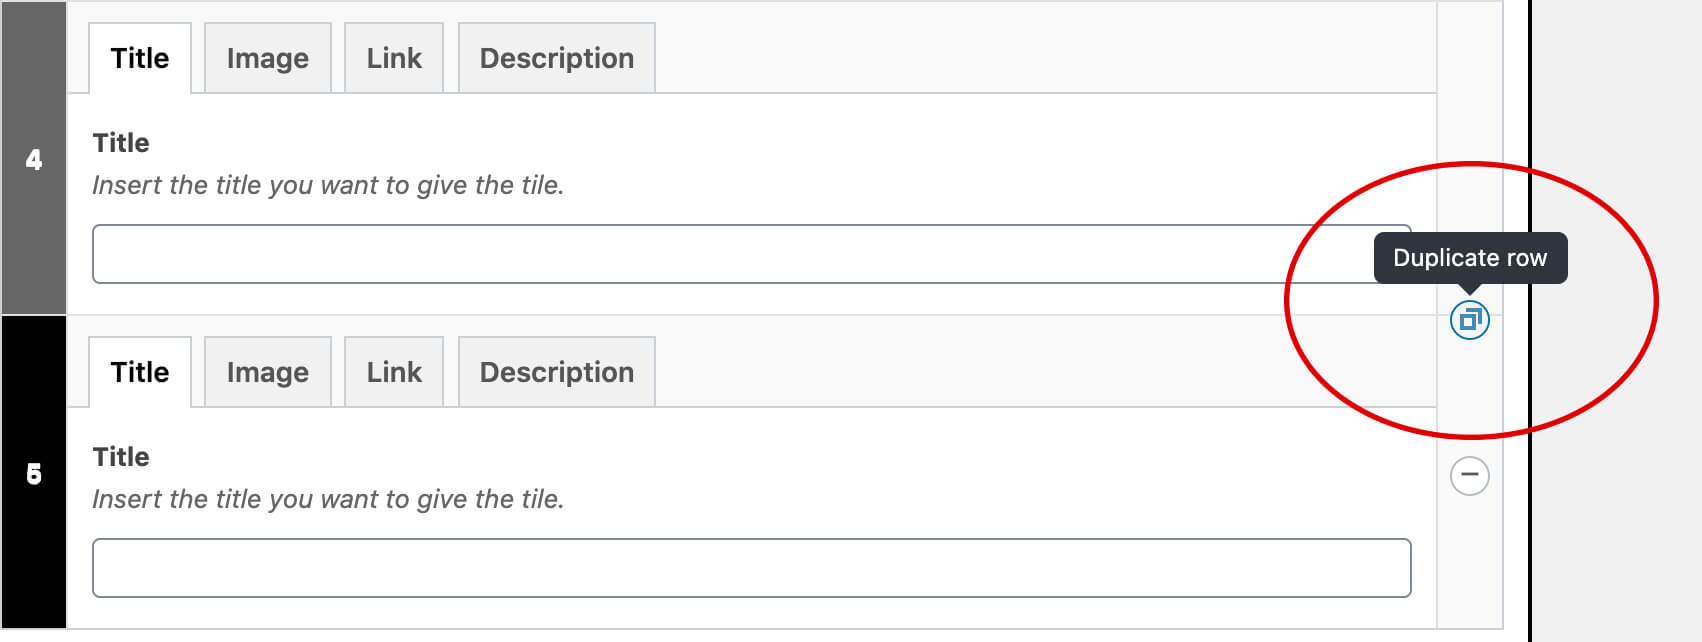
Task: Click the Duplicate row icon
Action: [x=1469, y=320]
